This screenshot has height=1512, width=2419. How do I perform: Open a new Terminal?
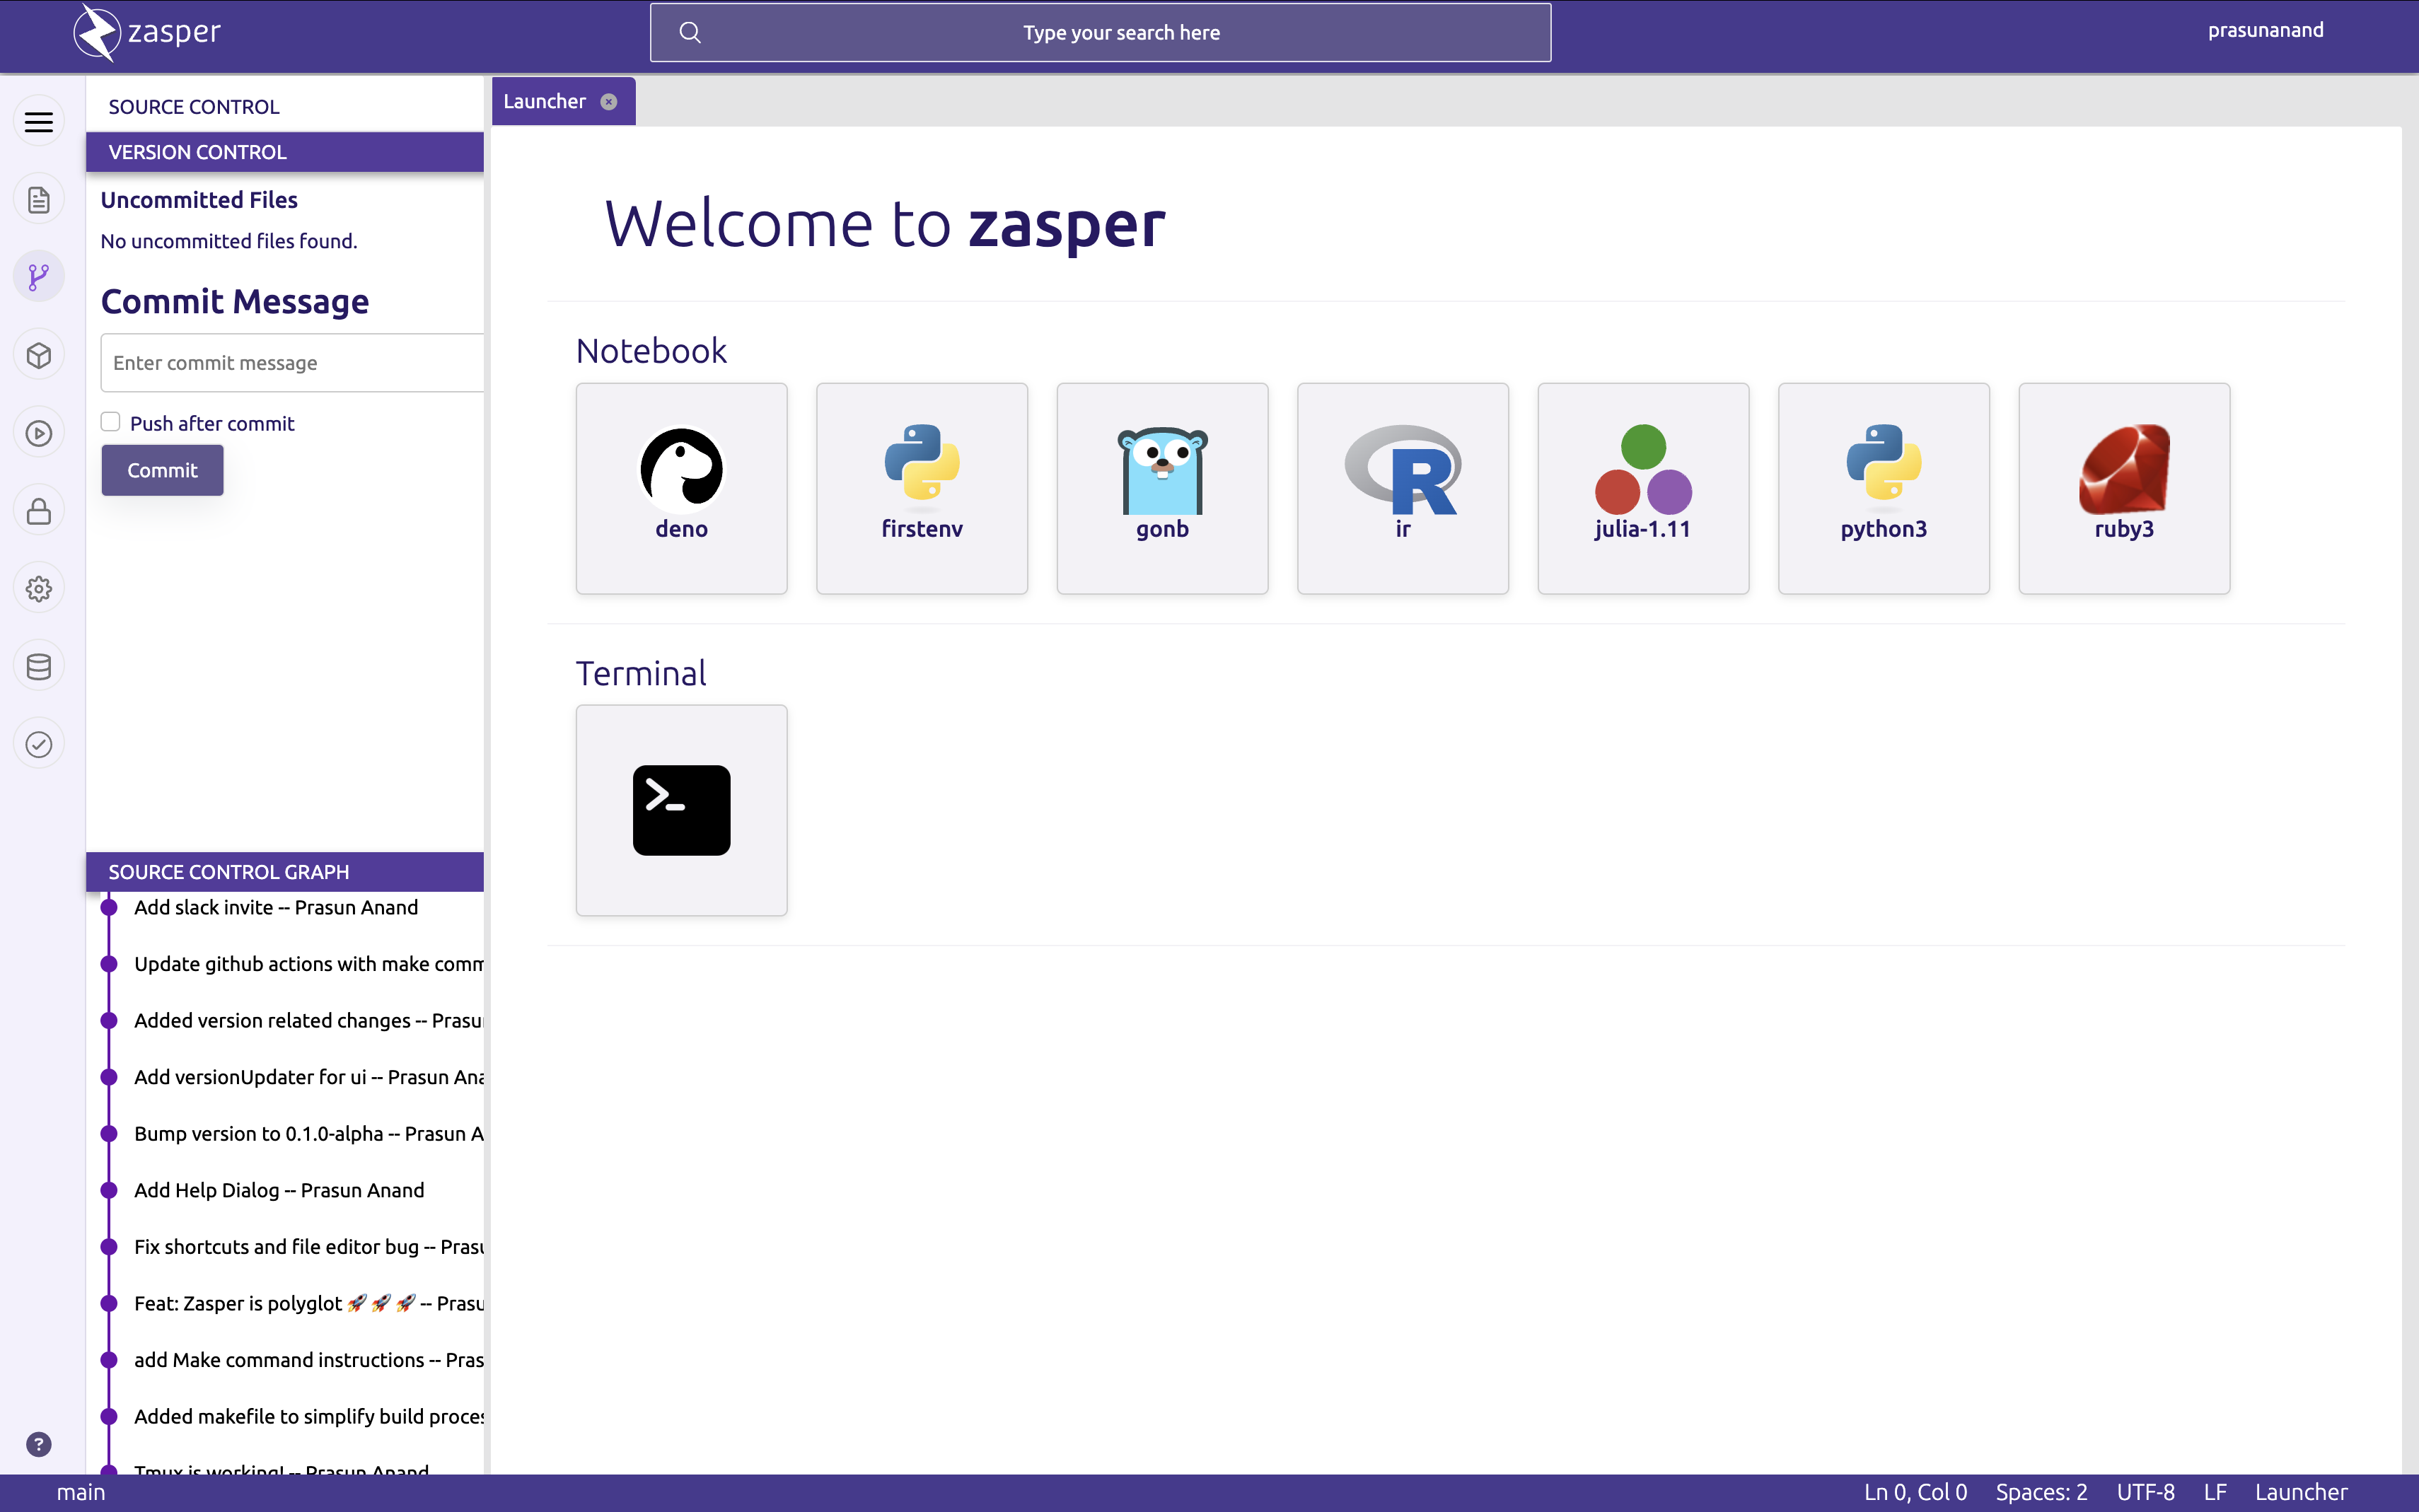pyautogui.click(x=682, y=810)
